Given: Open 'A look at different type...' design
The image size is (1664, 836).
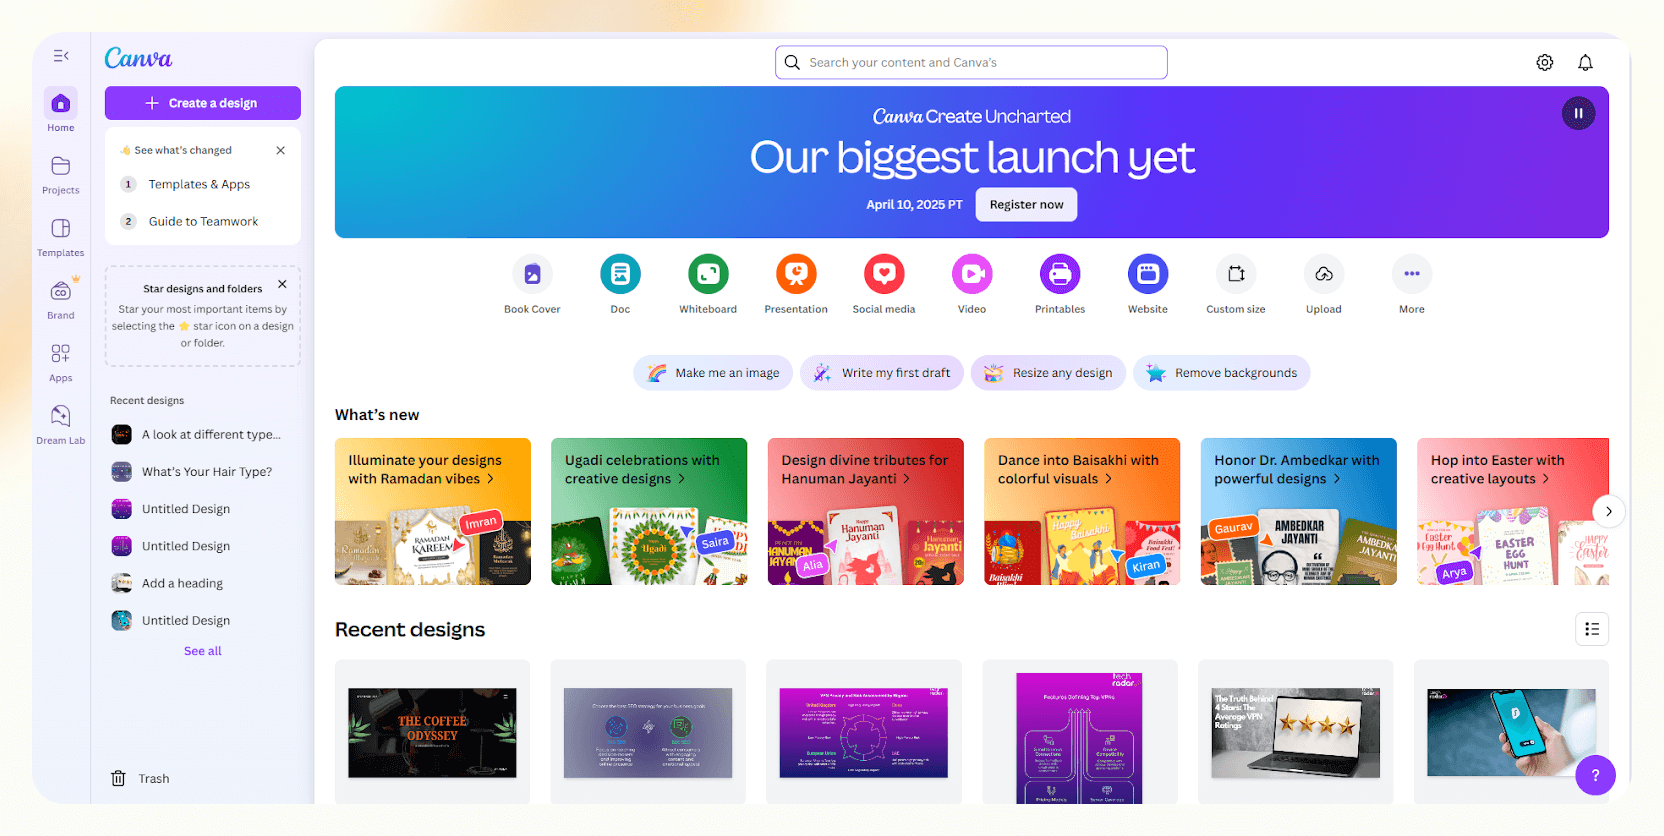Looking at the screenshot, I should [203, 434].
